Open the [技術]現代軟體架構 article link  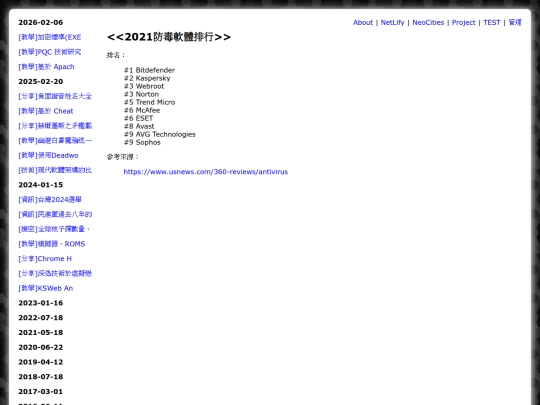[x=55, y=170]
